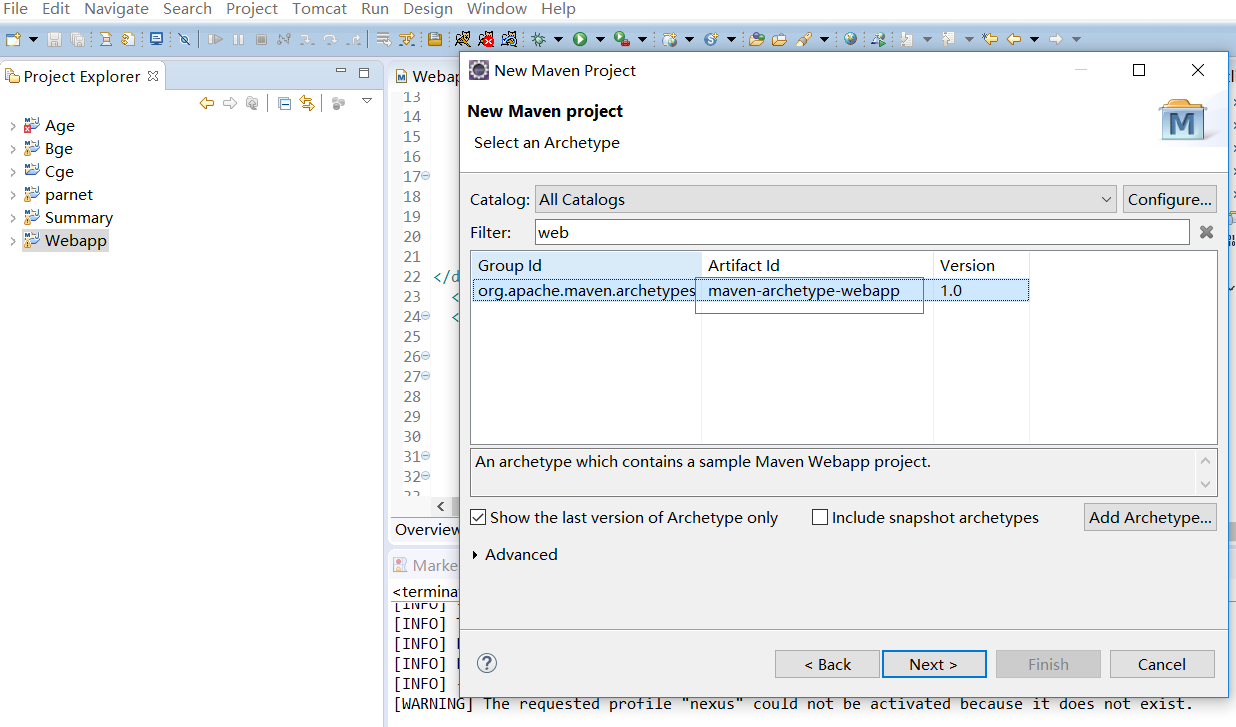Viewport: 1236px width, 727px height.
Task: Click the Run Last Tool external tools icon
Action: (x=622, y=39)
